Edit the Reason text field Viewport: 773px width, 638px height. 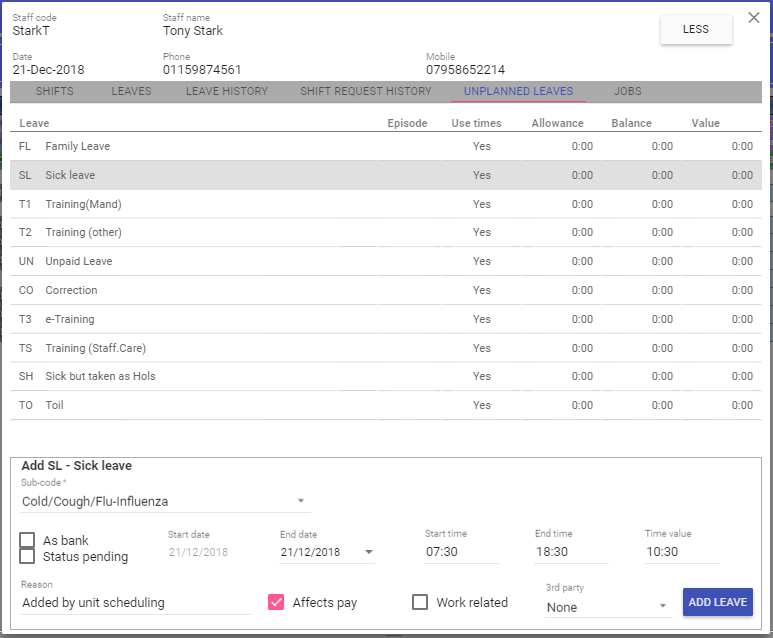[135, 603]
